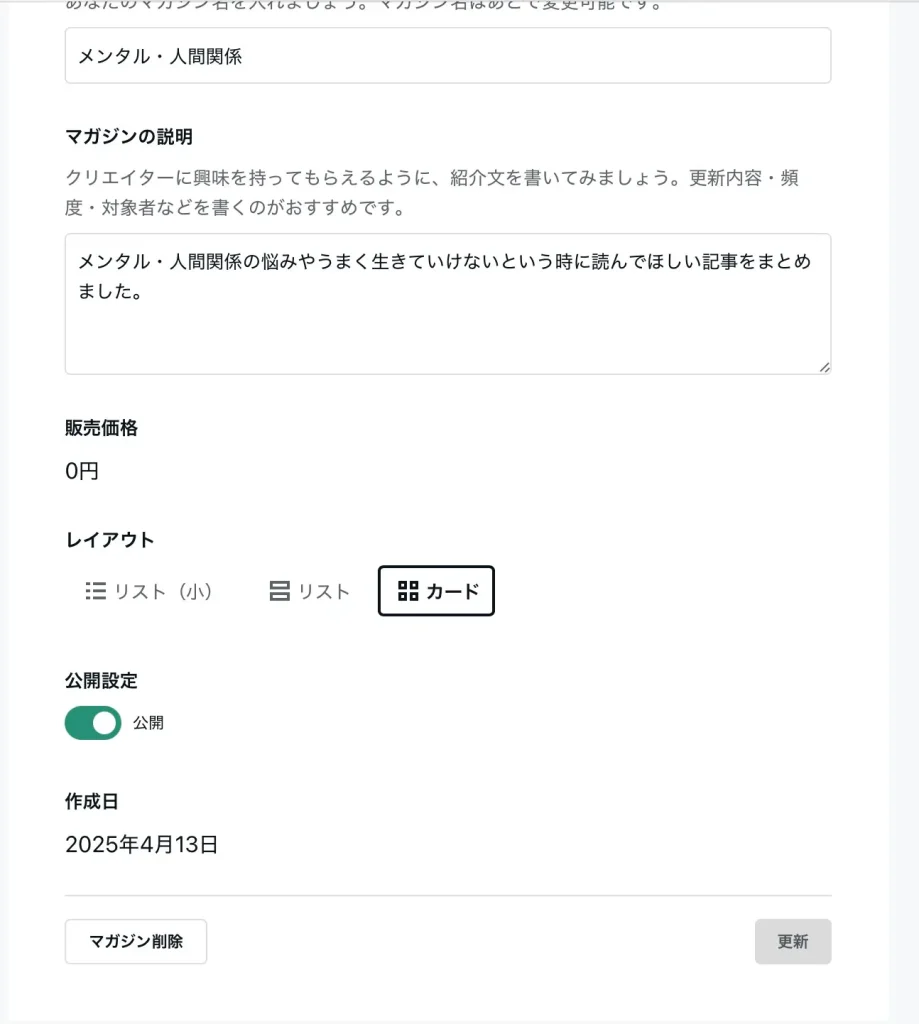Select the リスト(小) layout option text

(x=163, y=592)
